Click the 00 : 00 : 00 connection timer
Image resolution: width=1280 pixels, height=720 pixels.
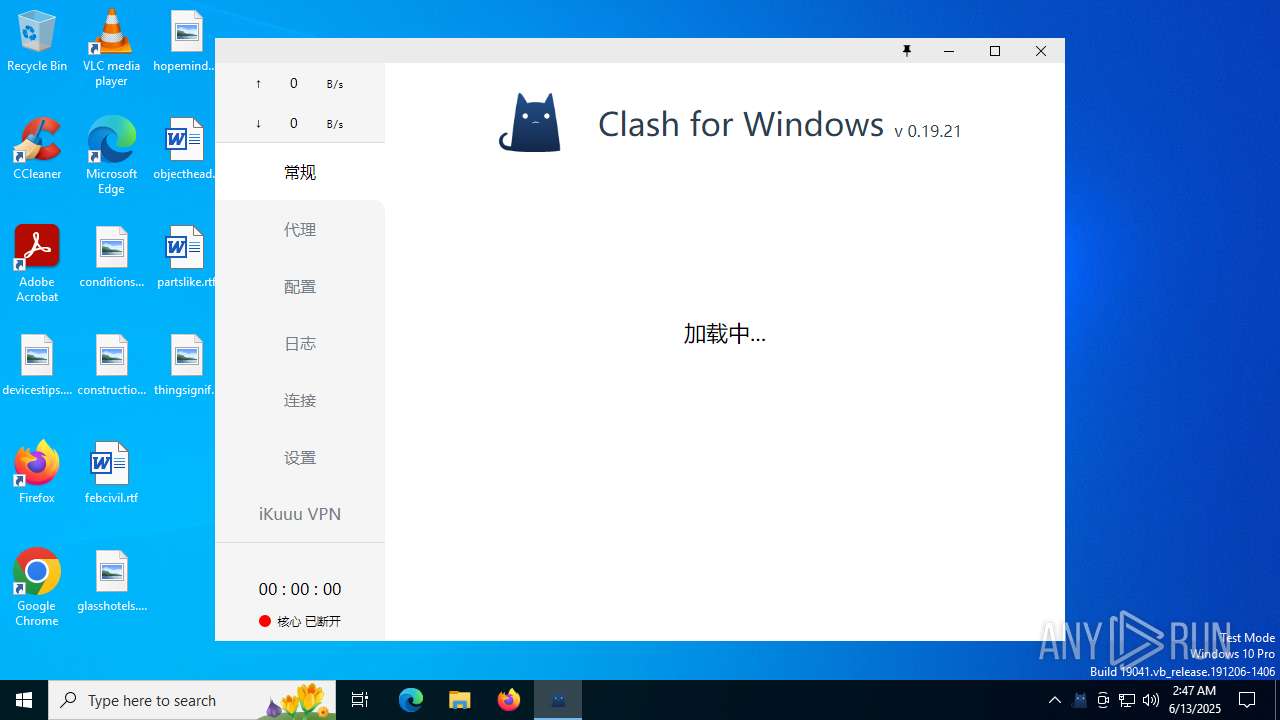pos(300,589)
